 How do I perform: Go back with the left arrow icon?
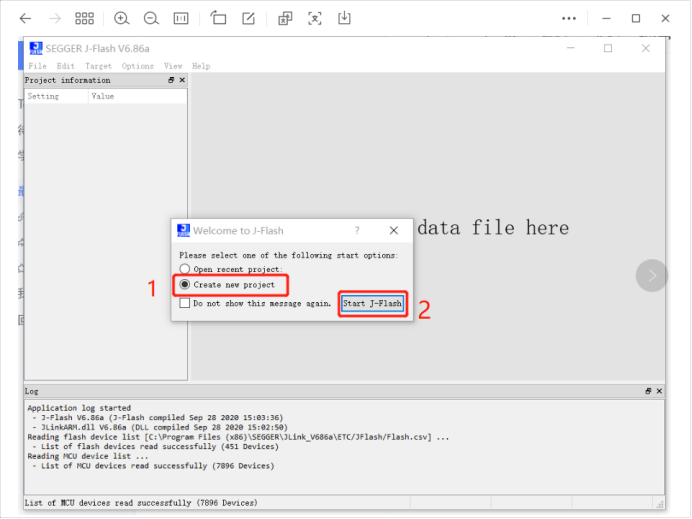pos(26,18)
